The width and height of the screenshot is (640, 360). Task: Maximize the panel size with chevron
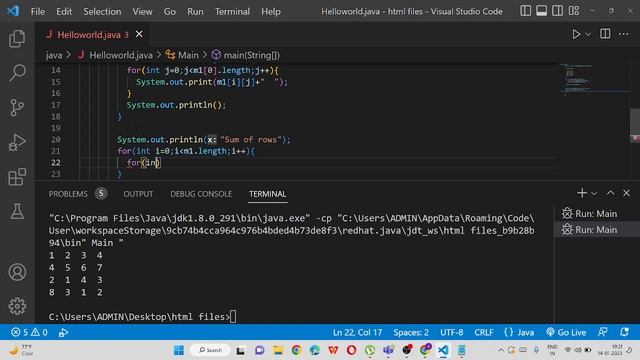(x=610, y=193)
